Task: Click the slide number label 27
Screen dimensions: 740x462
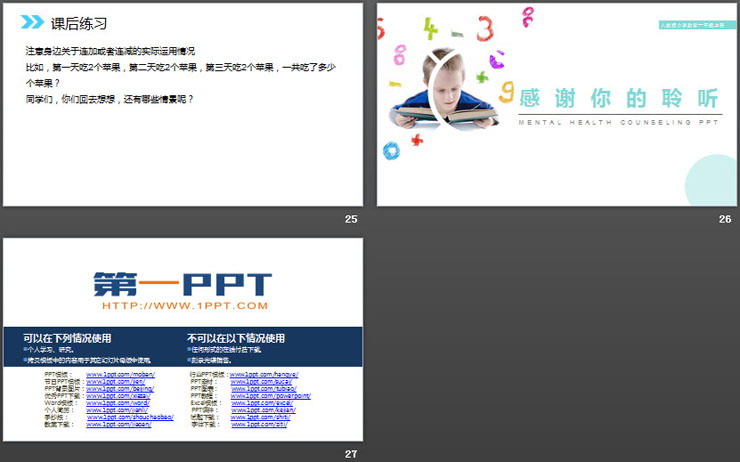Action: (351, 454)
